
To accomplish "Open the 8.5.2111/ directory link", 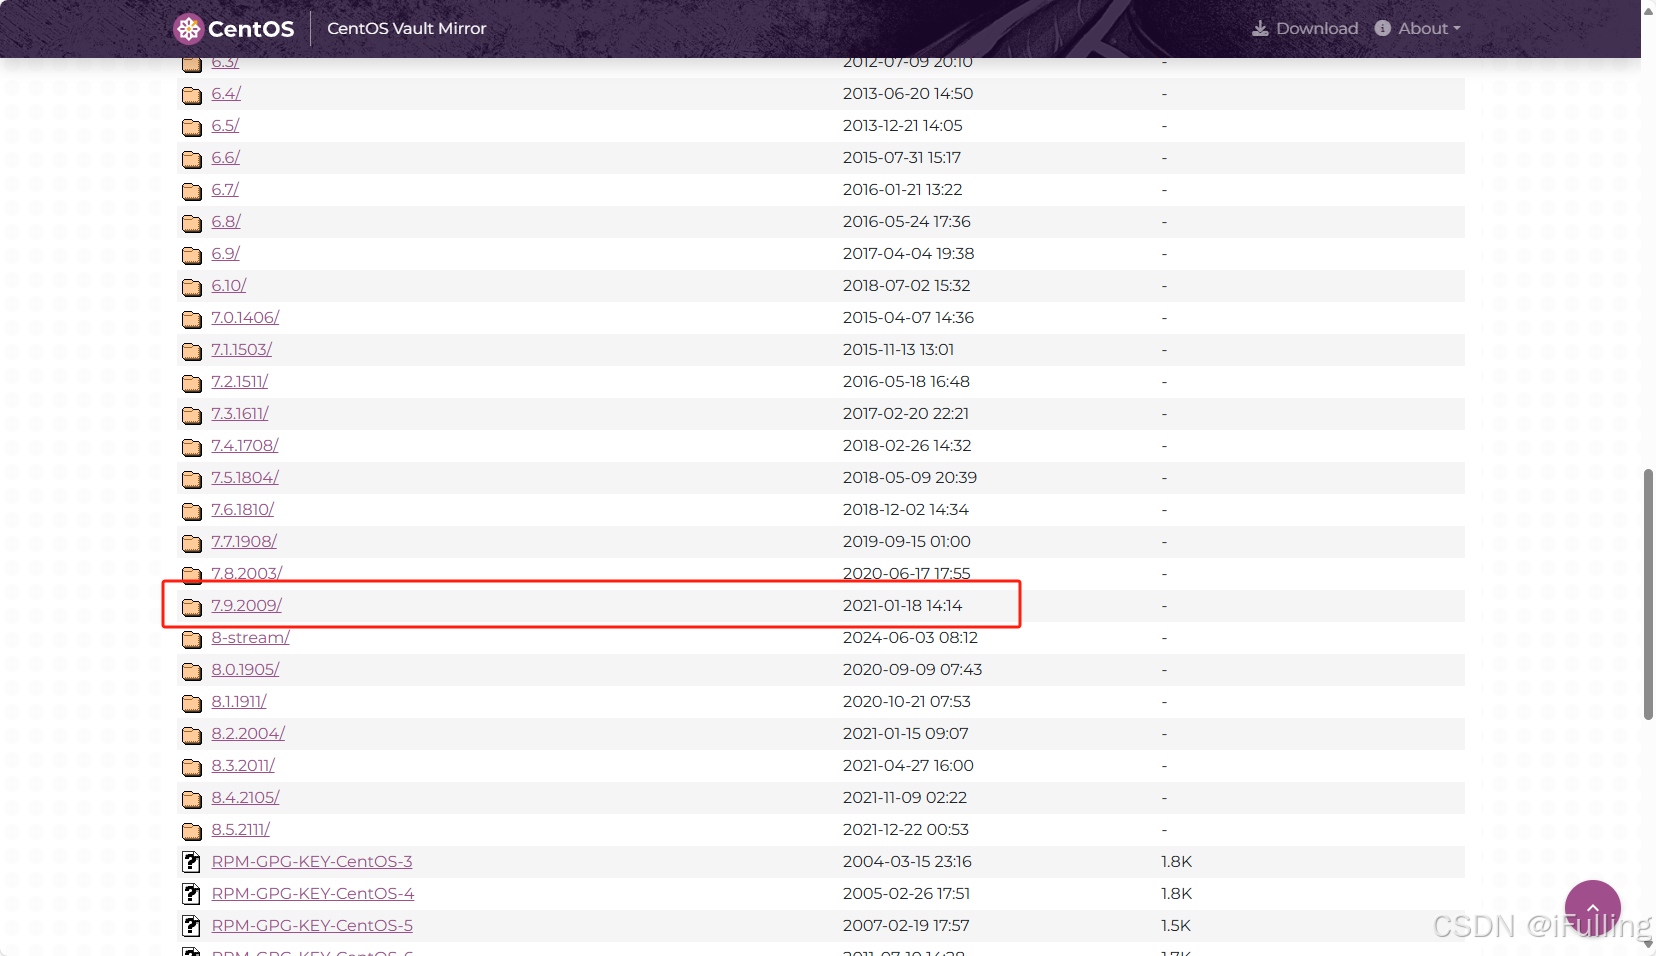I will tap(241, 829).
